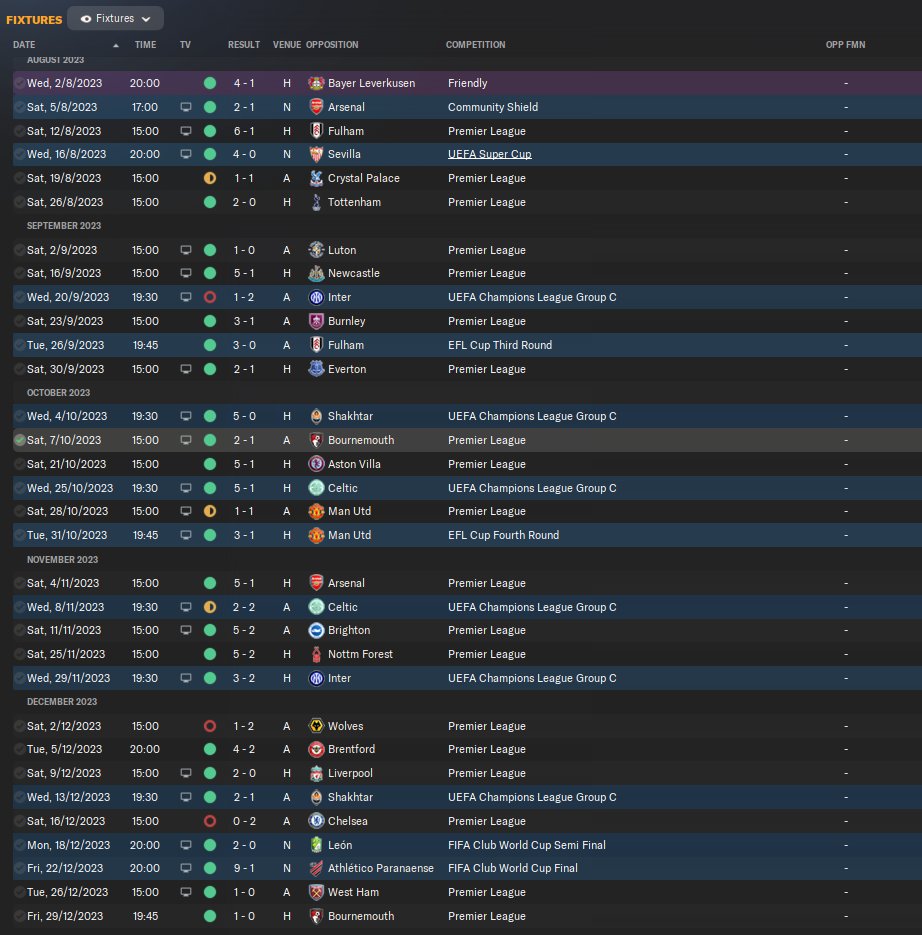Screen dimensions: 922x935
Task: Sort by the OPP FMN column header
Action: 845,45
